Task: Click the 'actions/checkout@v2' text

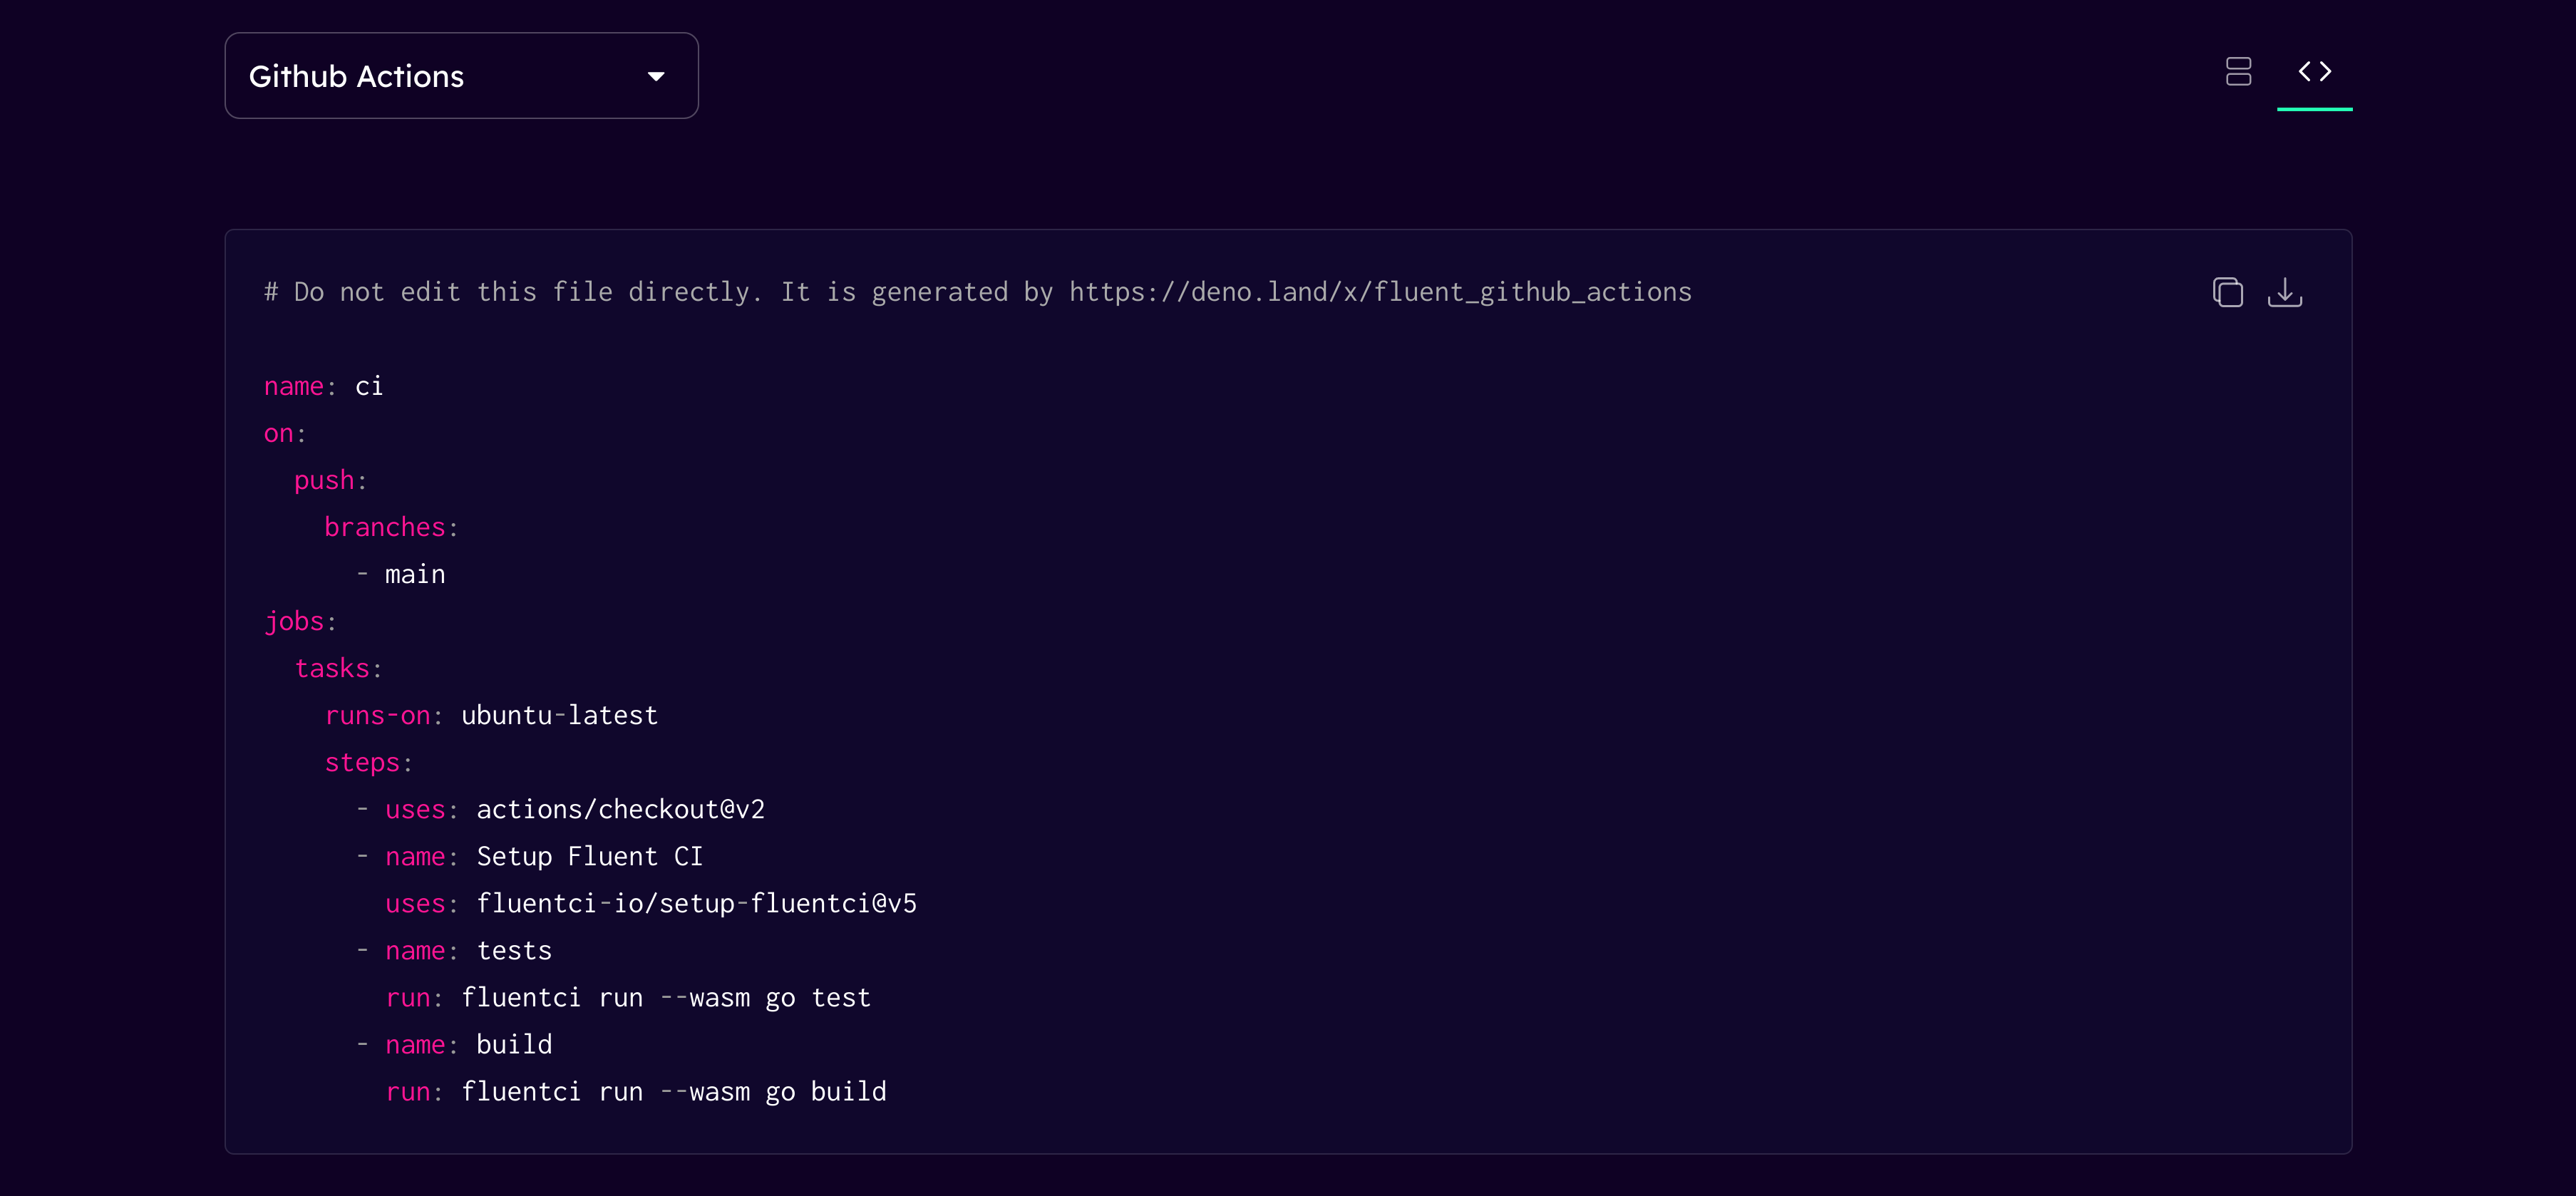Action: point(620,810)
